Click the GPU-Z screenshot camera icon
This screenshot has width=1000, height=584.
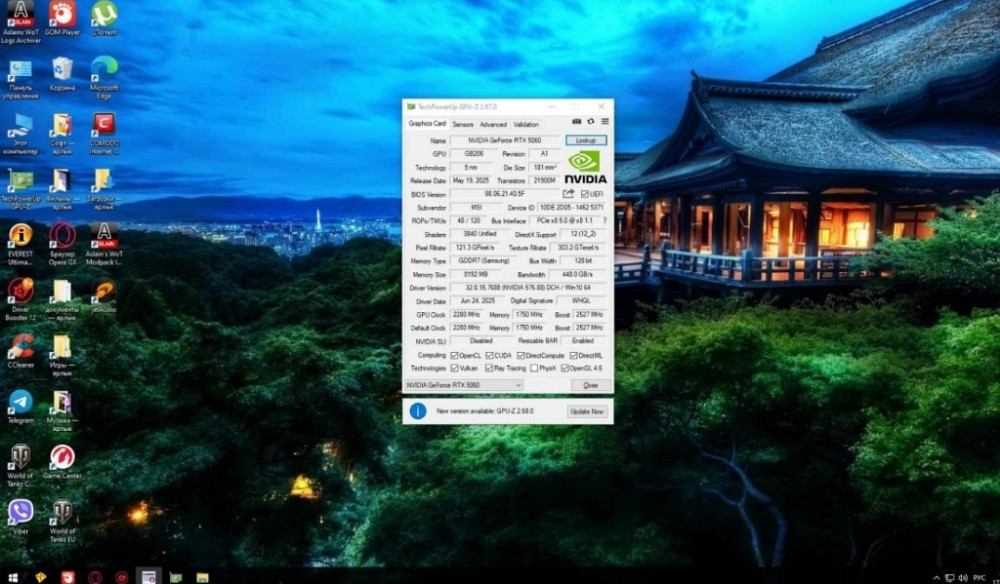pos(578,122)
